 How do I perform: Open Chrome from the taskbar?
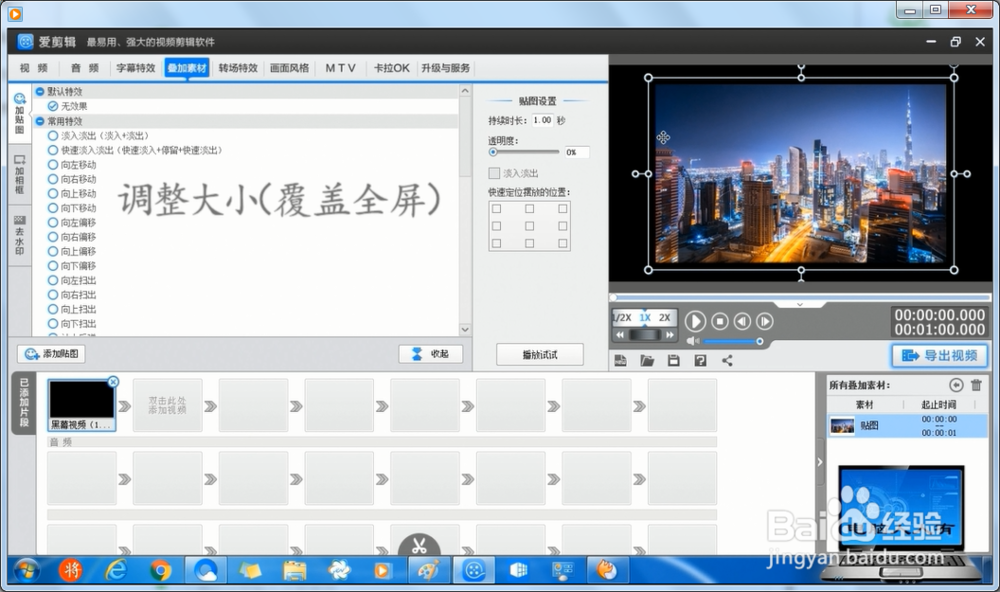pyautogui.click(x=161, y=570)
